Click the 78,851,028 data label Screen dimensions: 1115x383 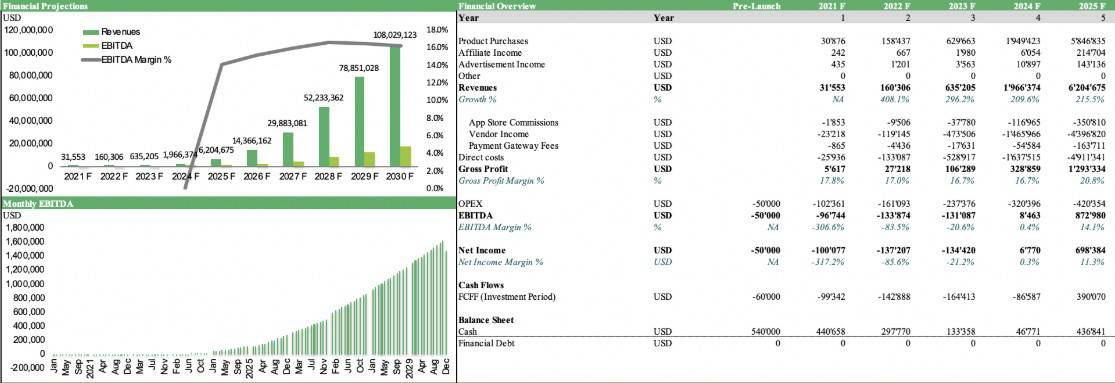pyautogui.click(x=359, y=68)
